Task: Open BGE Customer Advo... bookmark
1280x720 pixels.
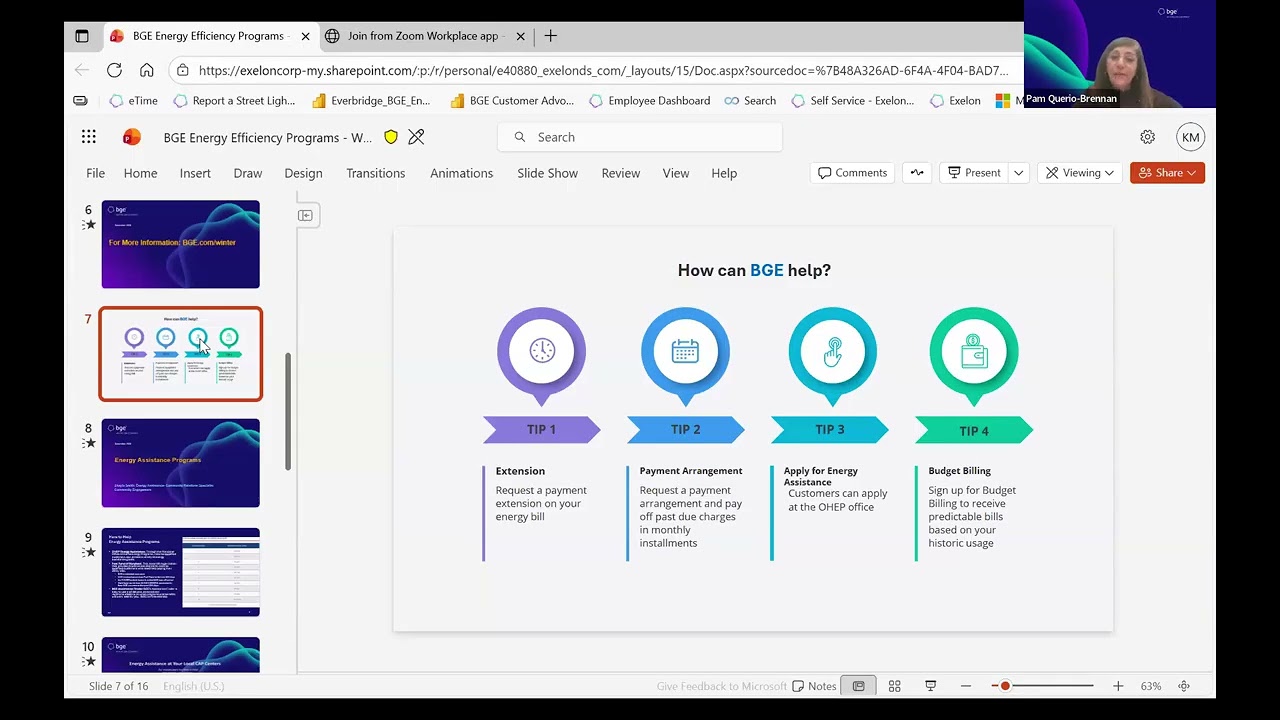Action: (x=512, y=100)
